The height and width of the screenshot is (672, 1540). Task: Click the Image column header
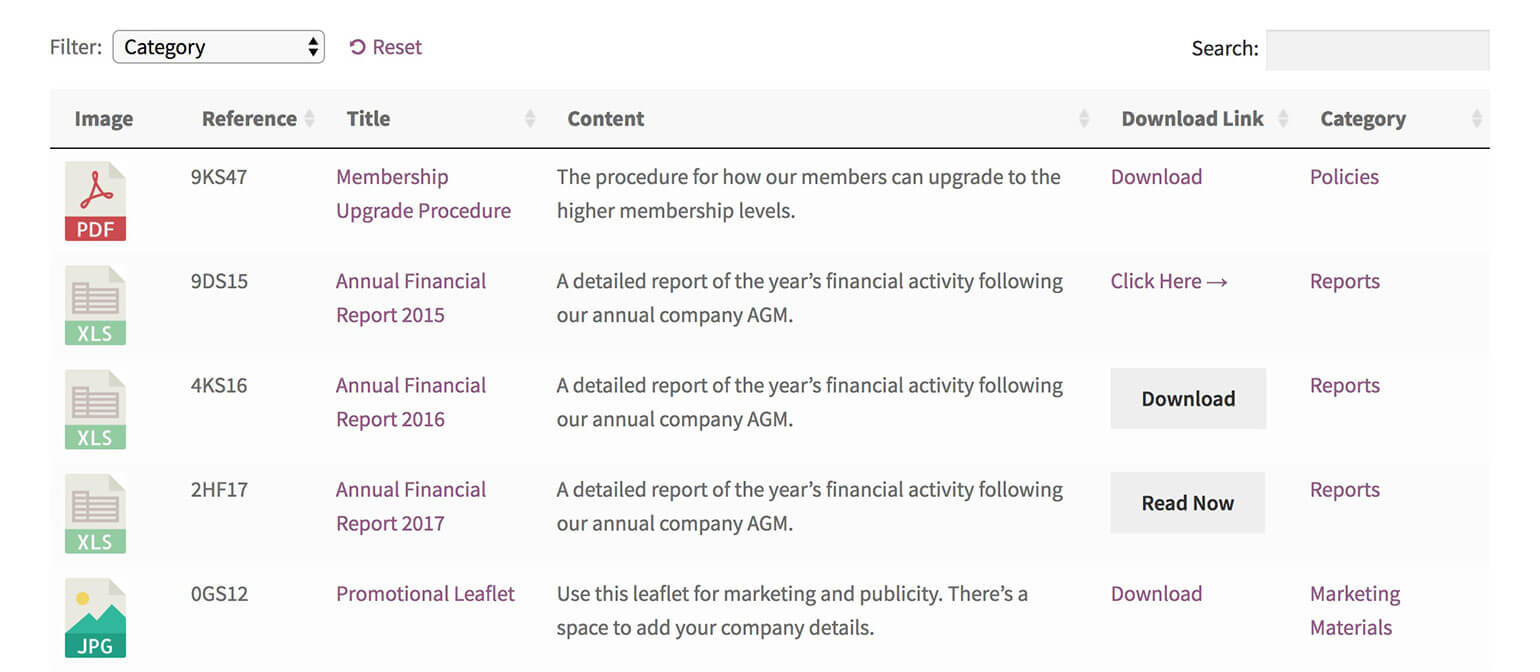104,119
